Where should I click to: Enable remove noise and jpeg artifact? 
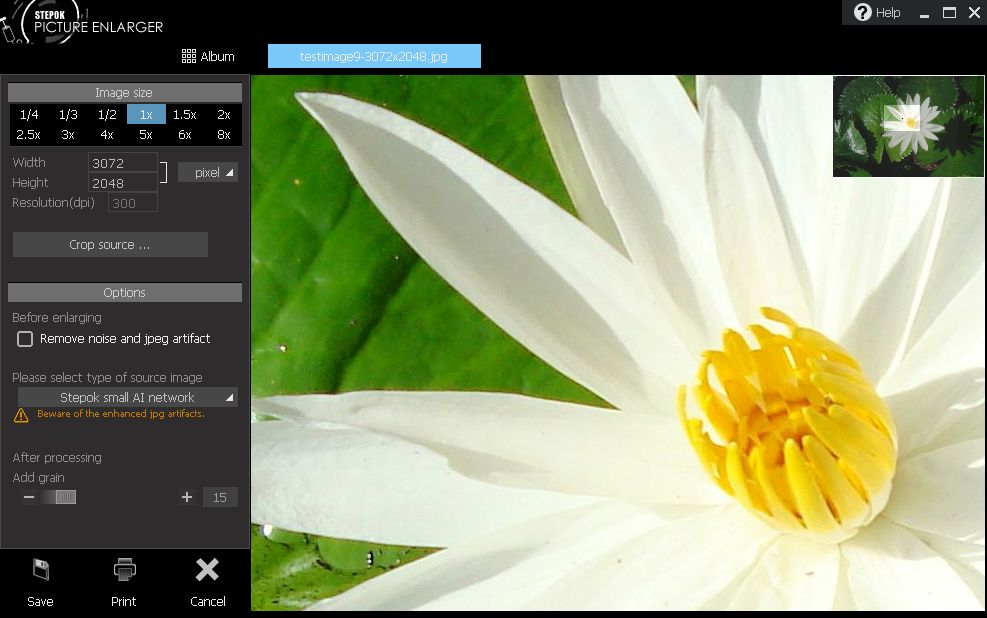pos(25,339)
